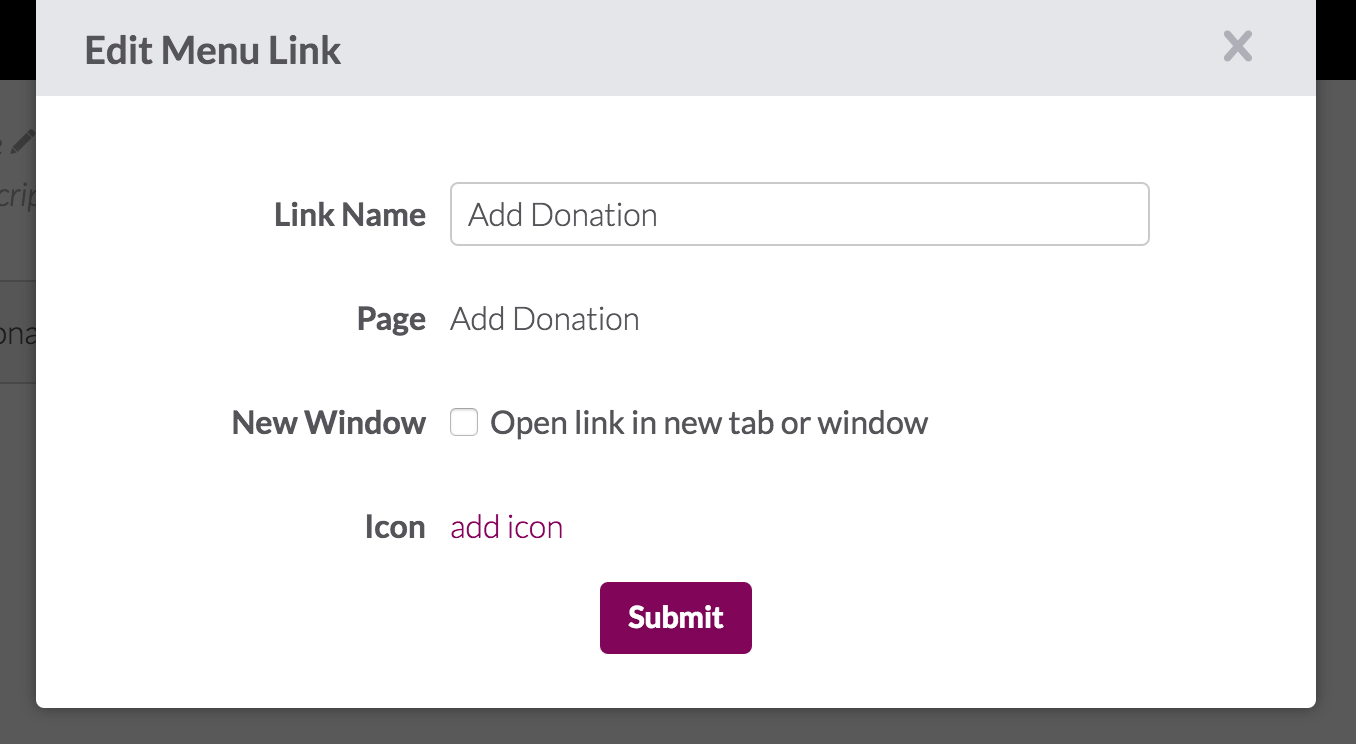Screen dimensions: 1356x744
Task: Focus the Link Name text field
Action: 800,214
